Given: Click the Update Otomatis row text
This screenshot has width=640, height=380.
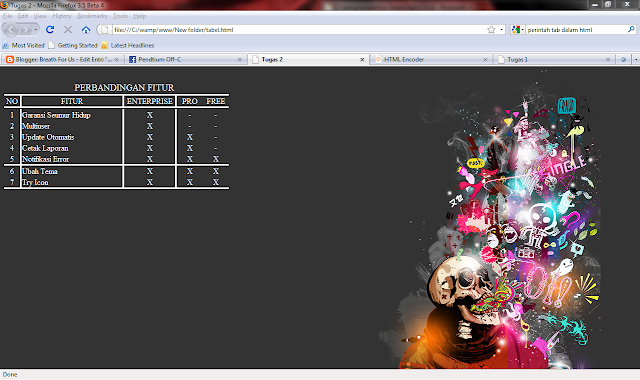Looking at the screenshot, I should click(48, 137).
